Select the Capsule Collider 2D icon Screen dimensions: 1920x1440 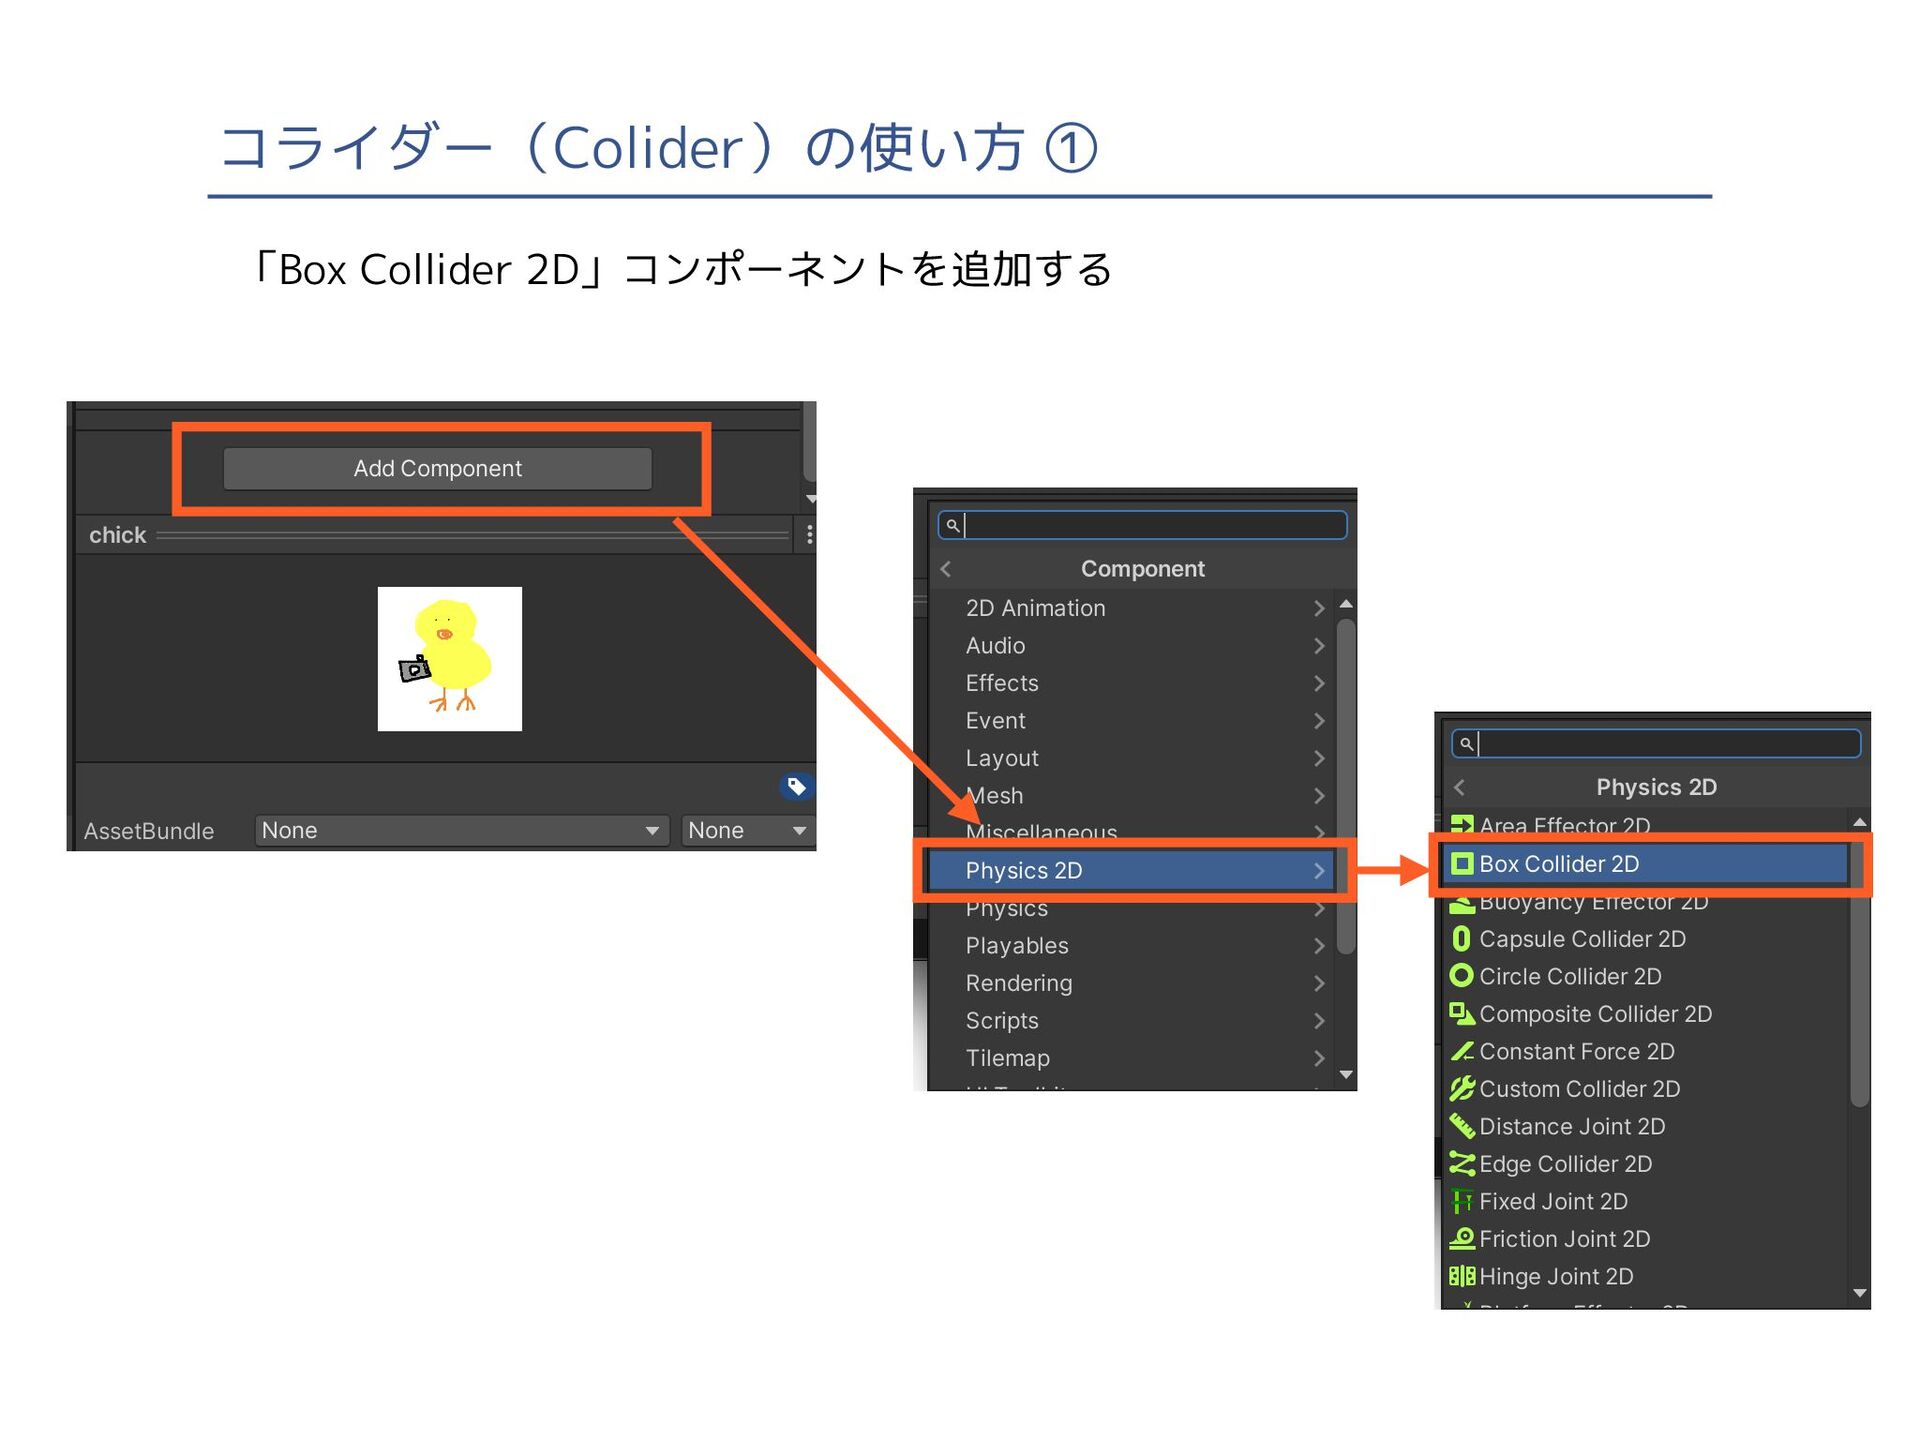click(x=1461, y=939)
